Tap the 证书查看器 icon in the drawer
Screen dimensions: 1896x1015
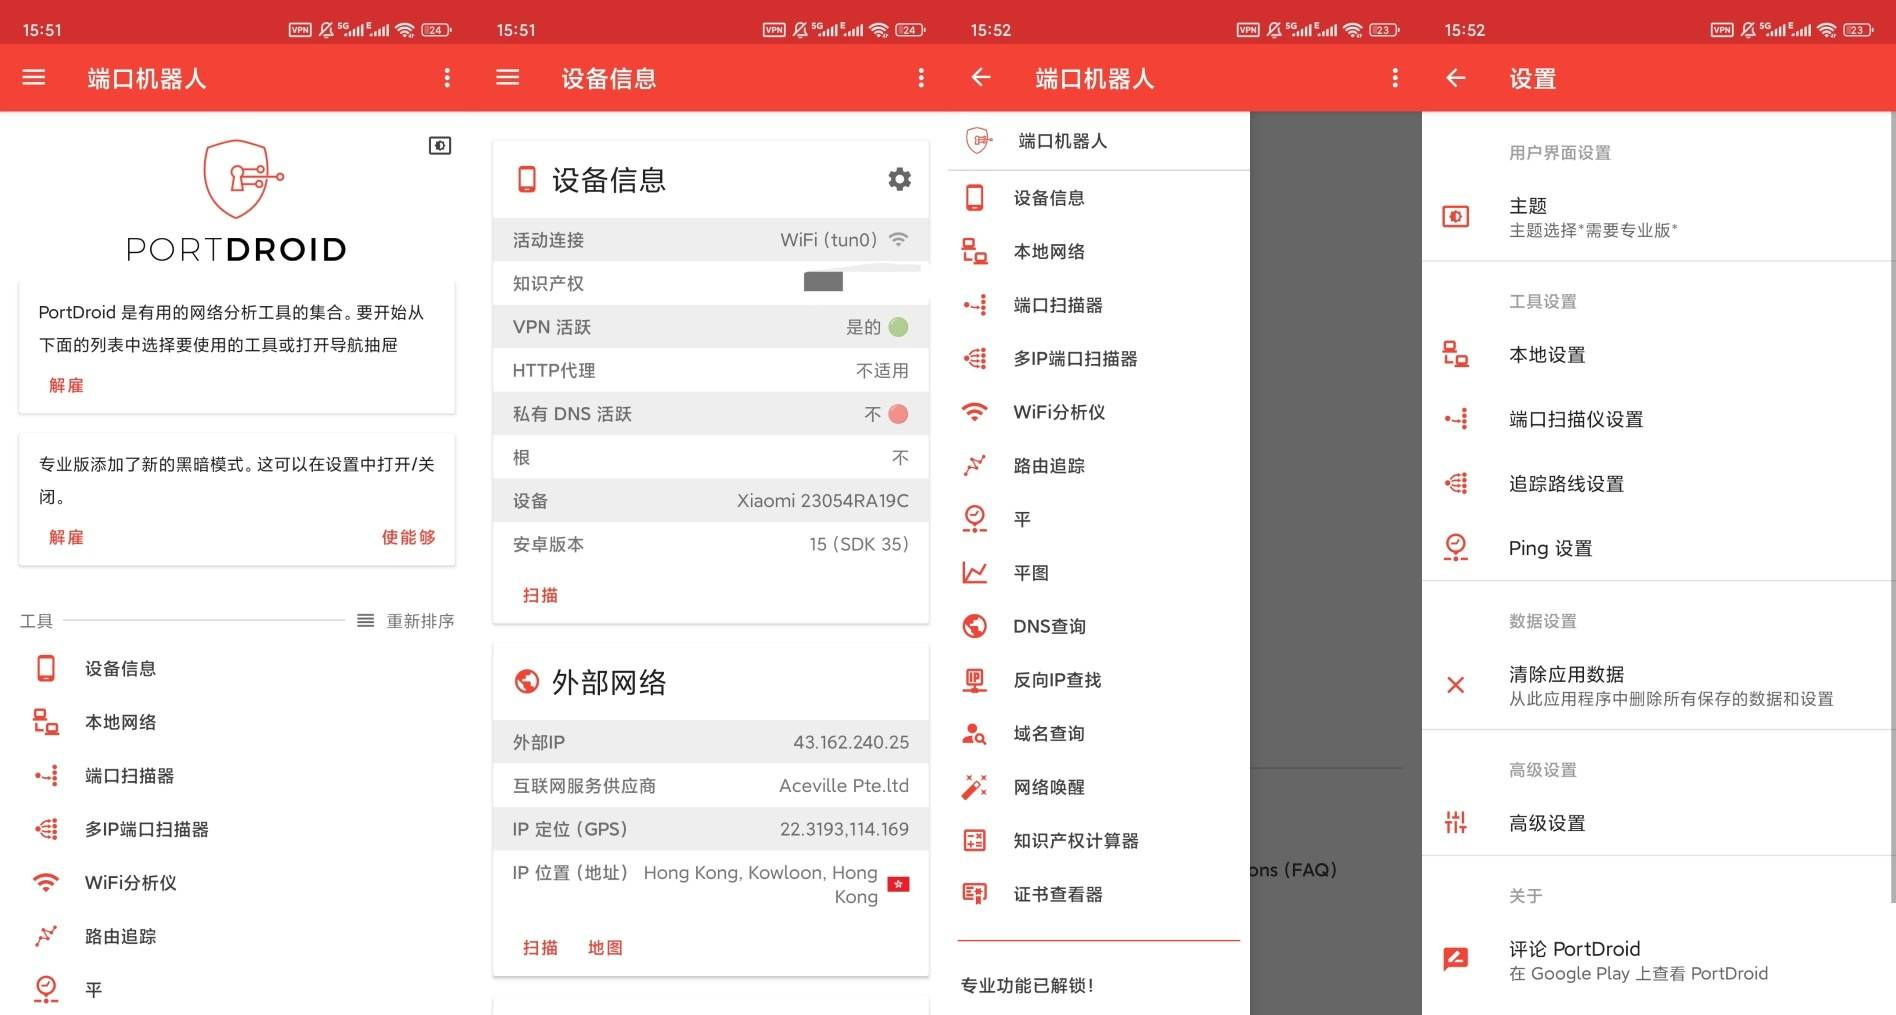(974, 894)
